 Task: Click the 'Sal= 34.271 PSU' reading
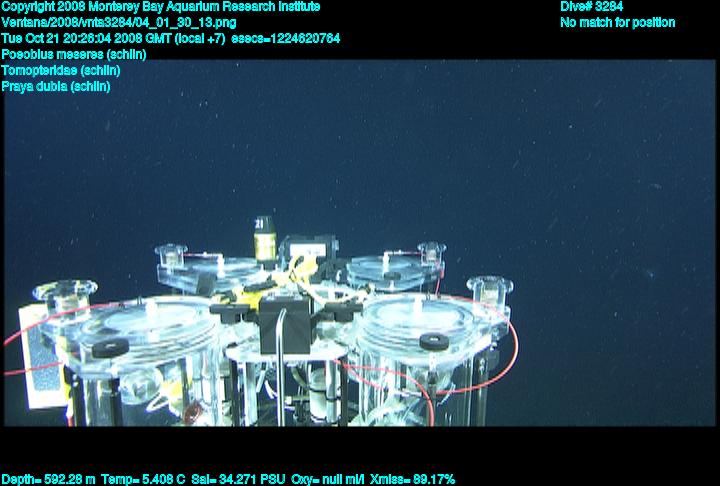point(238,480)
